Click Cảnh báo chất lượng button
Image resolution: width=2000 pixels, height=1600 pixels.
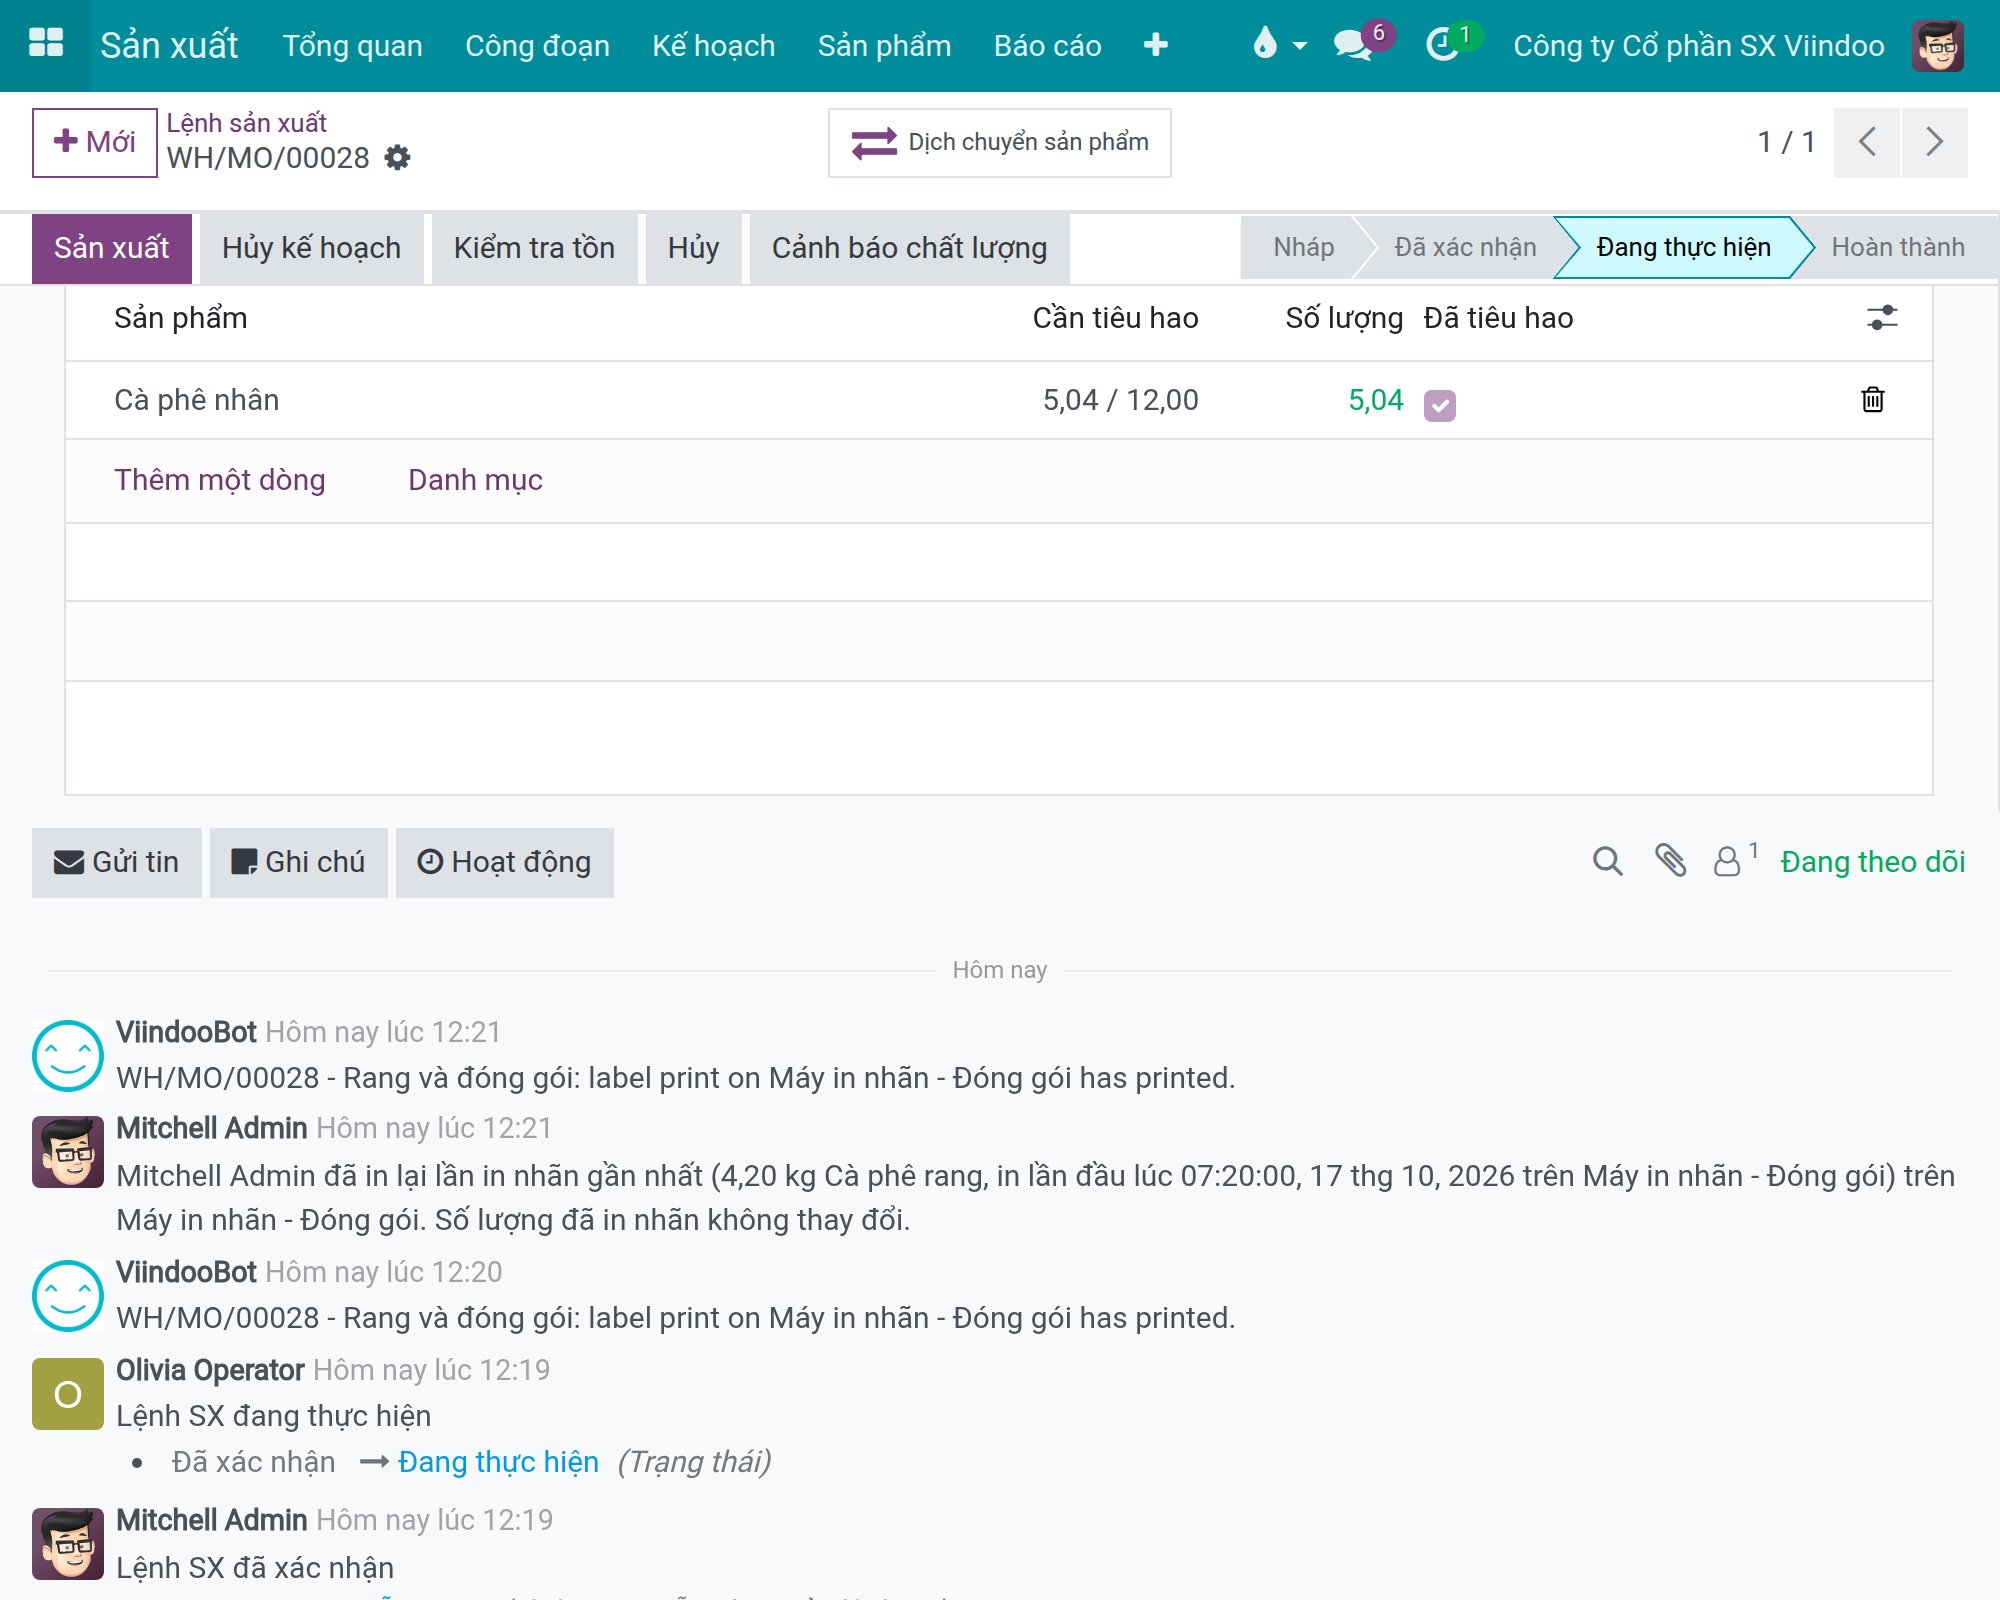[910, 248]
